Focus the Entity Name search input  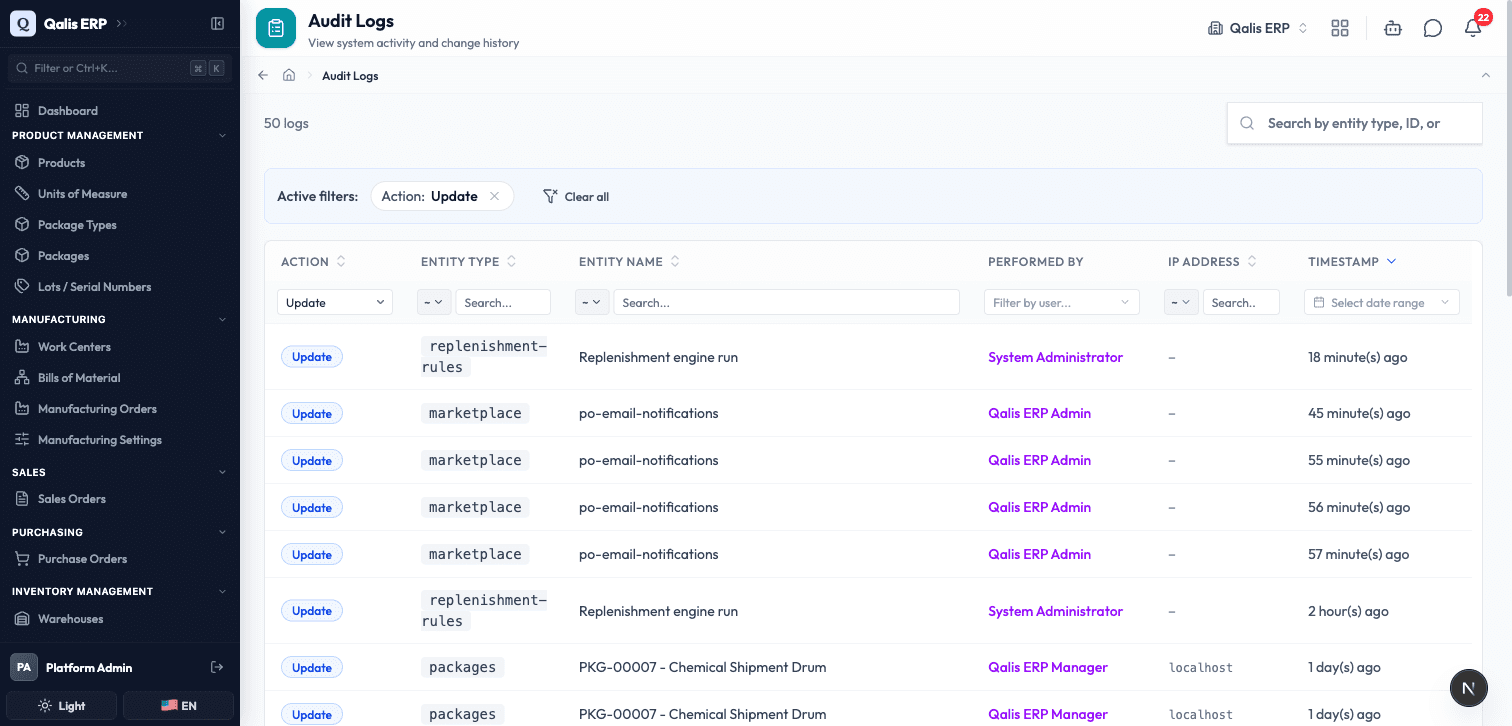pyautogui.click(x=786, y=302)
